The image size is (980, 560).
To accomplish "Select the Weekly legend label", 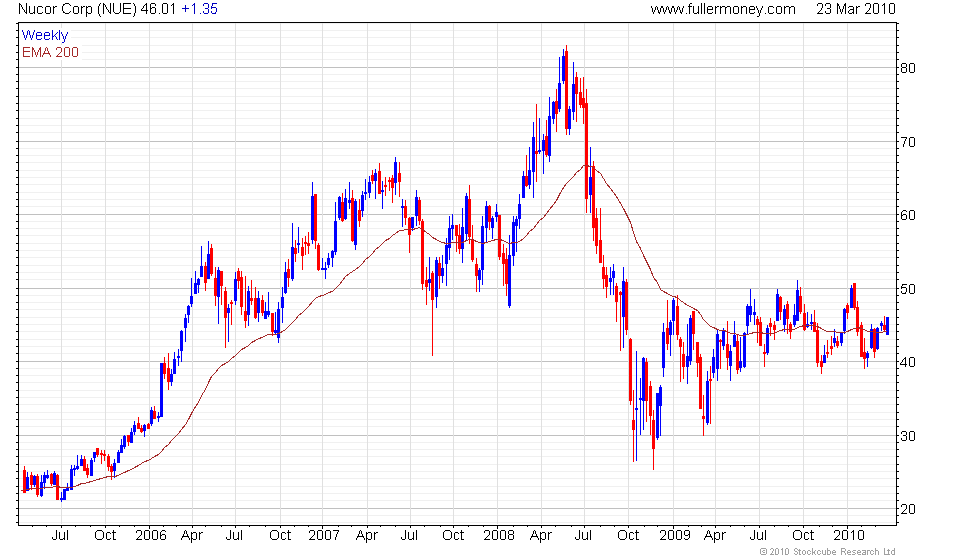I will tap(45, 36).
